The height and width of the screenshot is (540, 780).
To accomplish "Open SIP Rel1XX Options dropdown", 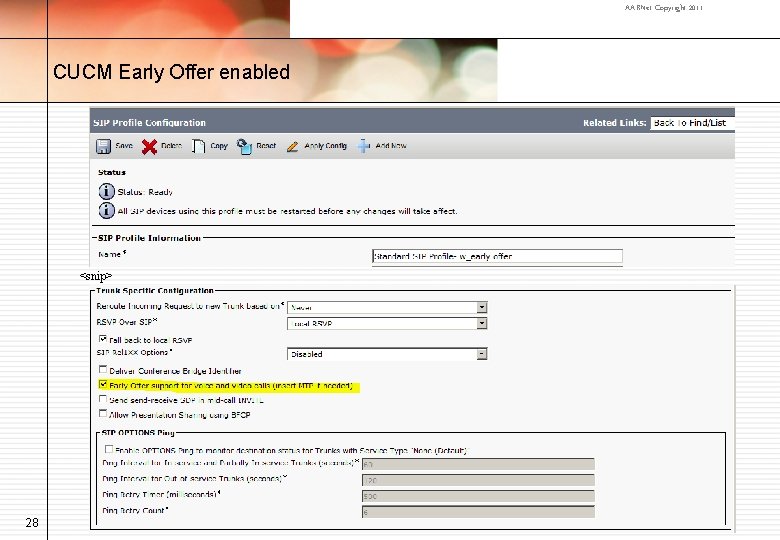I will pos(387,354).
